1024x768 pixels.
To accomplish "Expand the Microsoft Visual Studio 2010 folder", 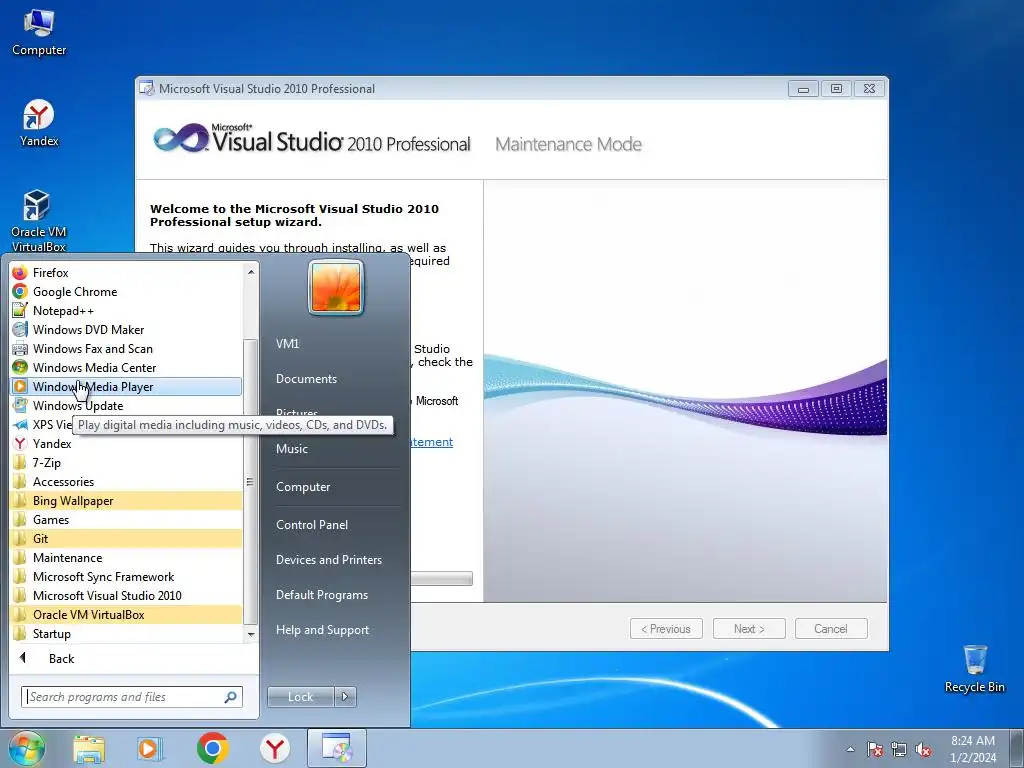I will coord(126,595).
